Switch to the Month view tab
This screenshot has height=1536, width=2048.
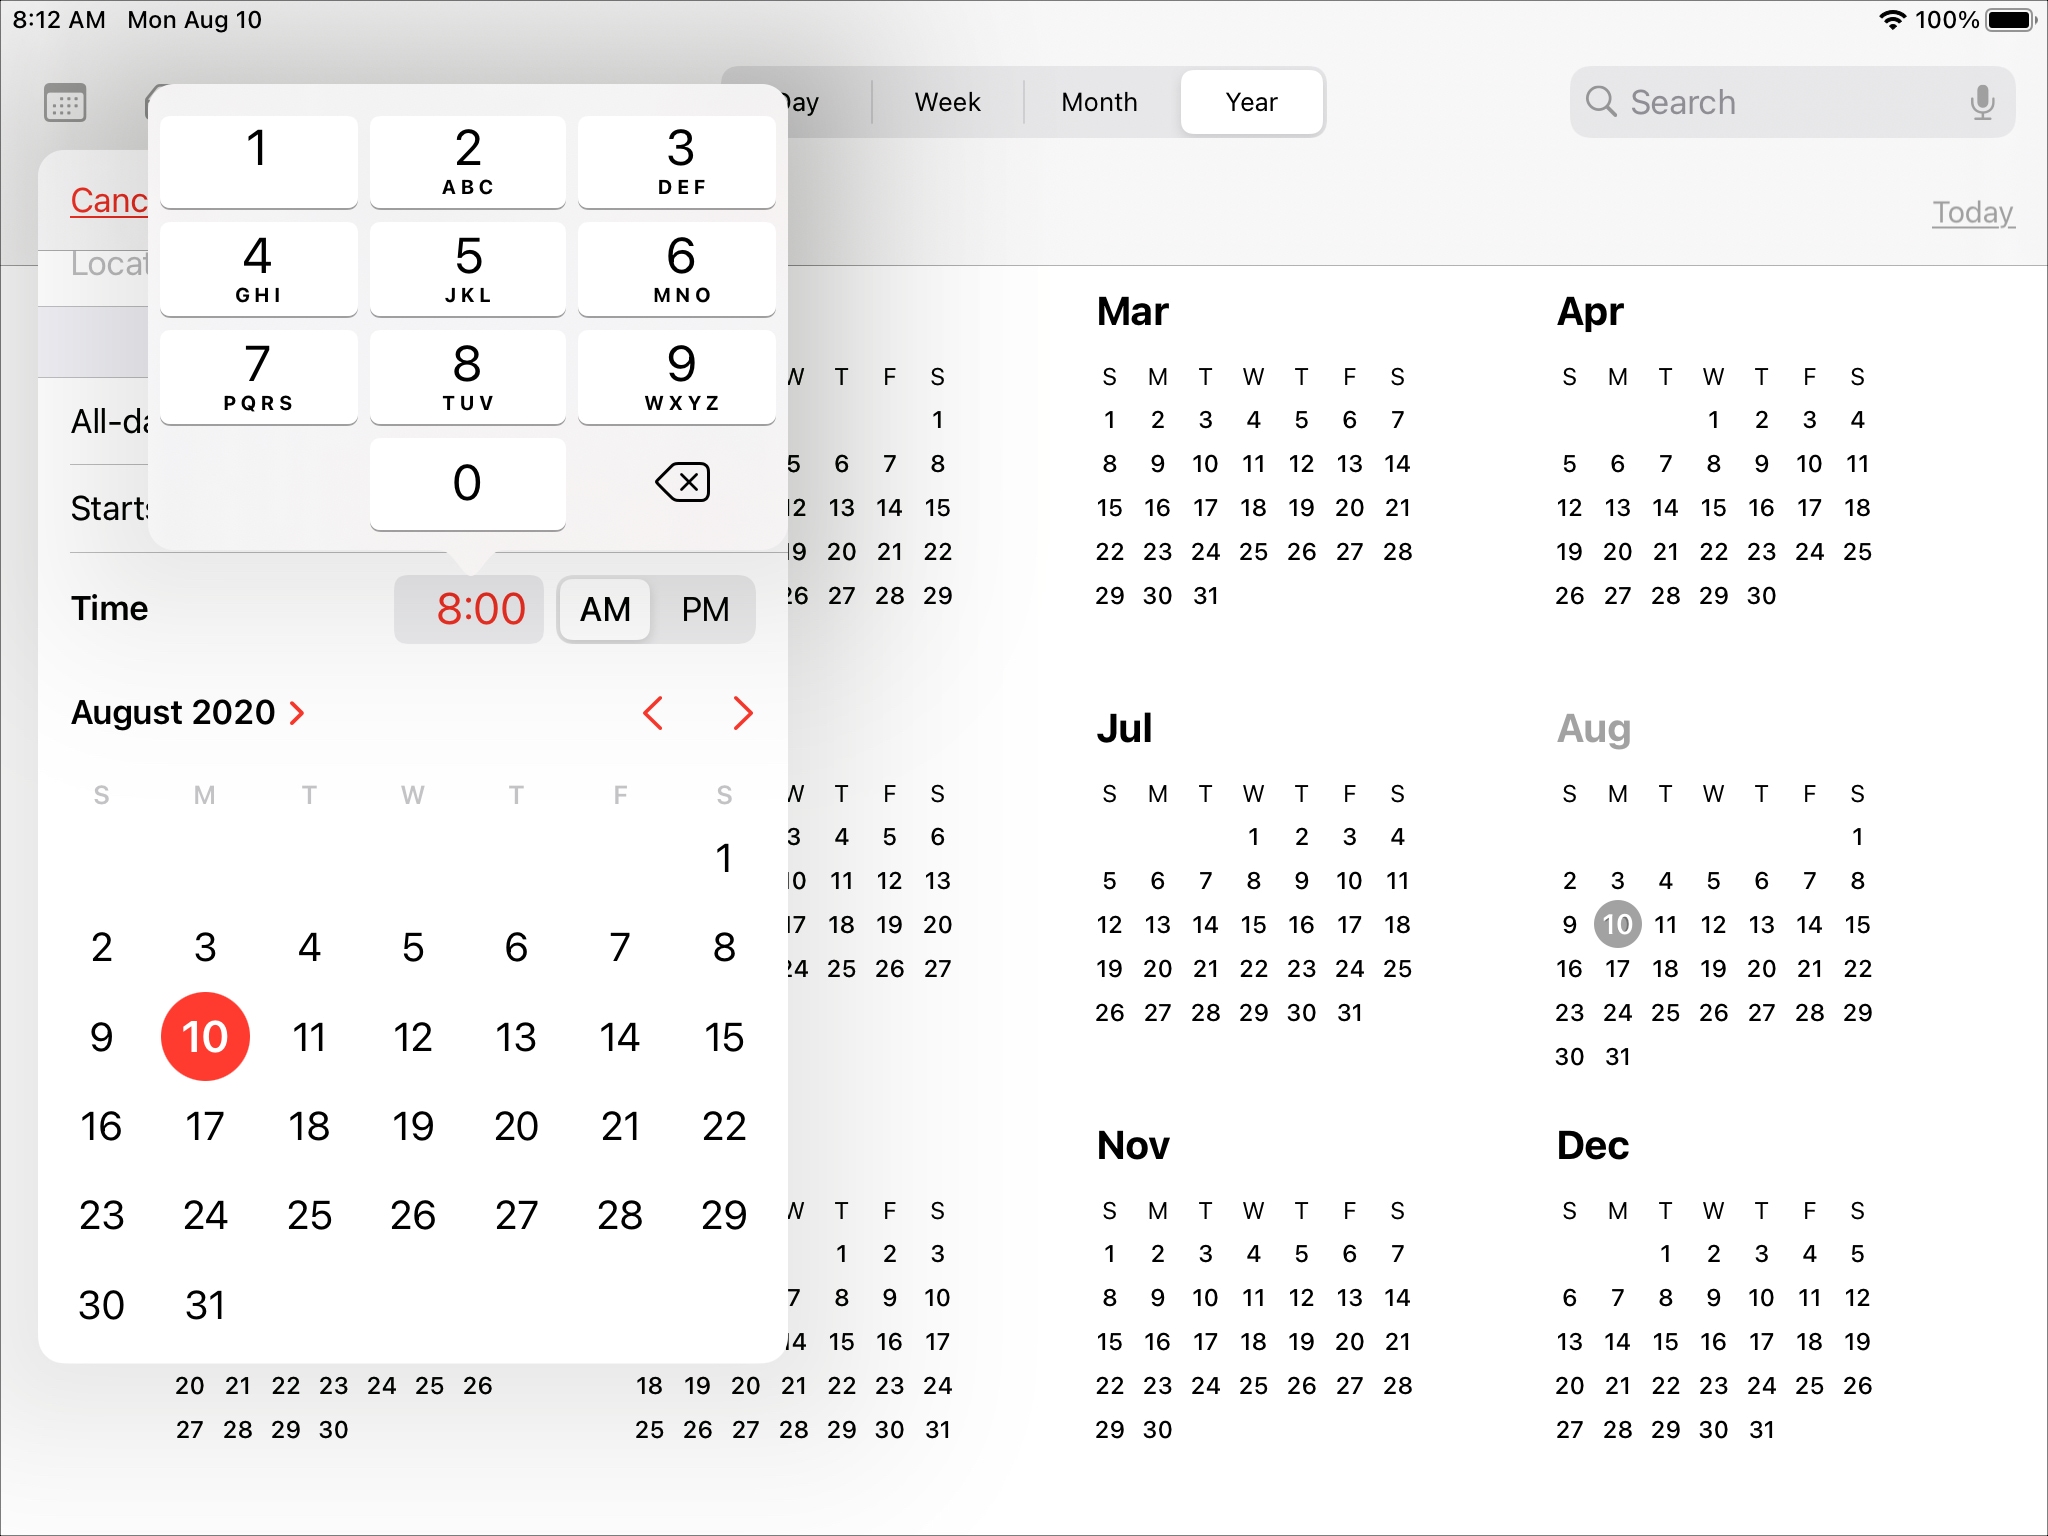1100,102
